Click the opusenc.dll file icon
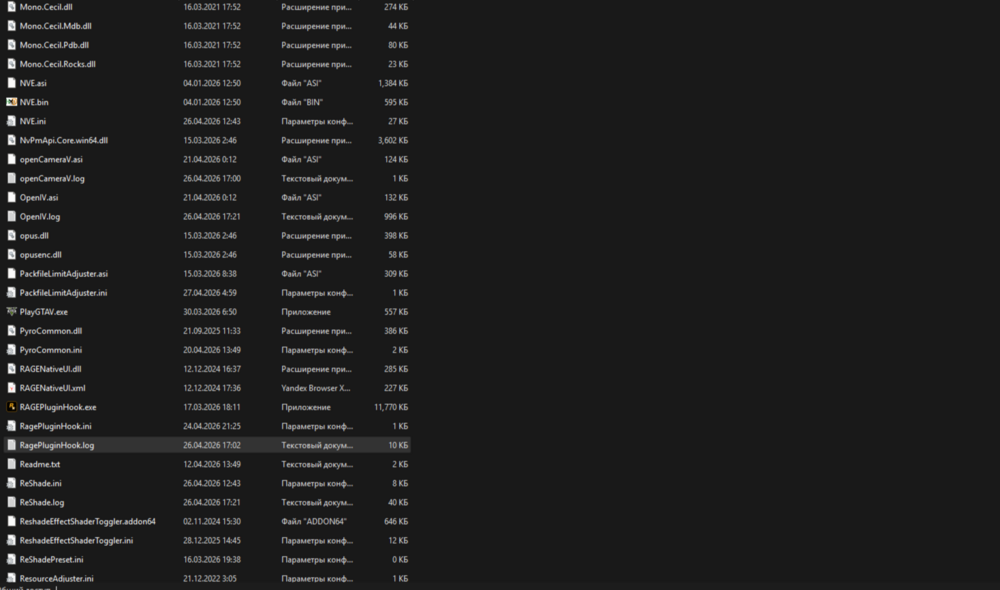The image size is (1000, 590). [x=11, y=254]
